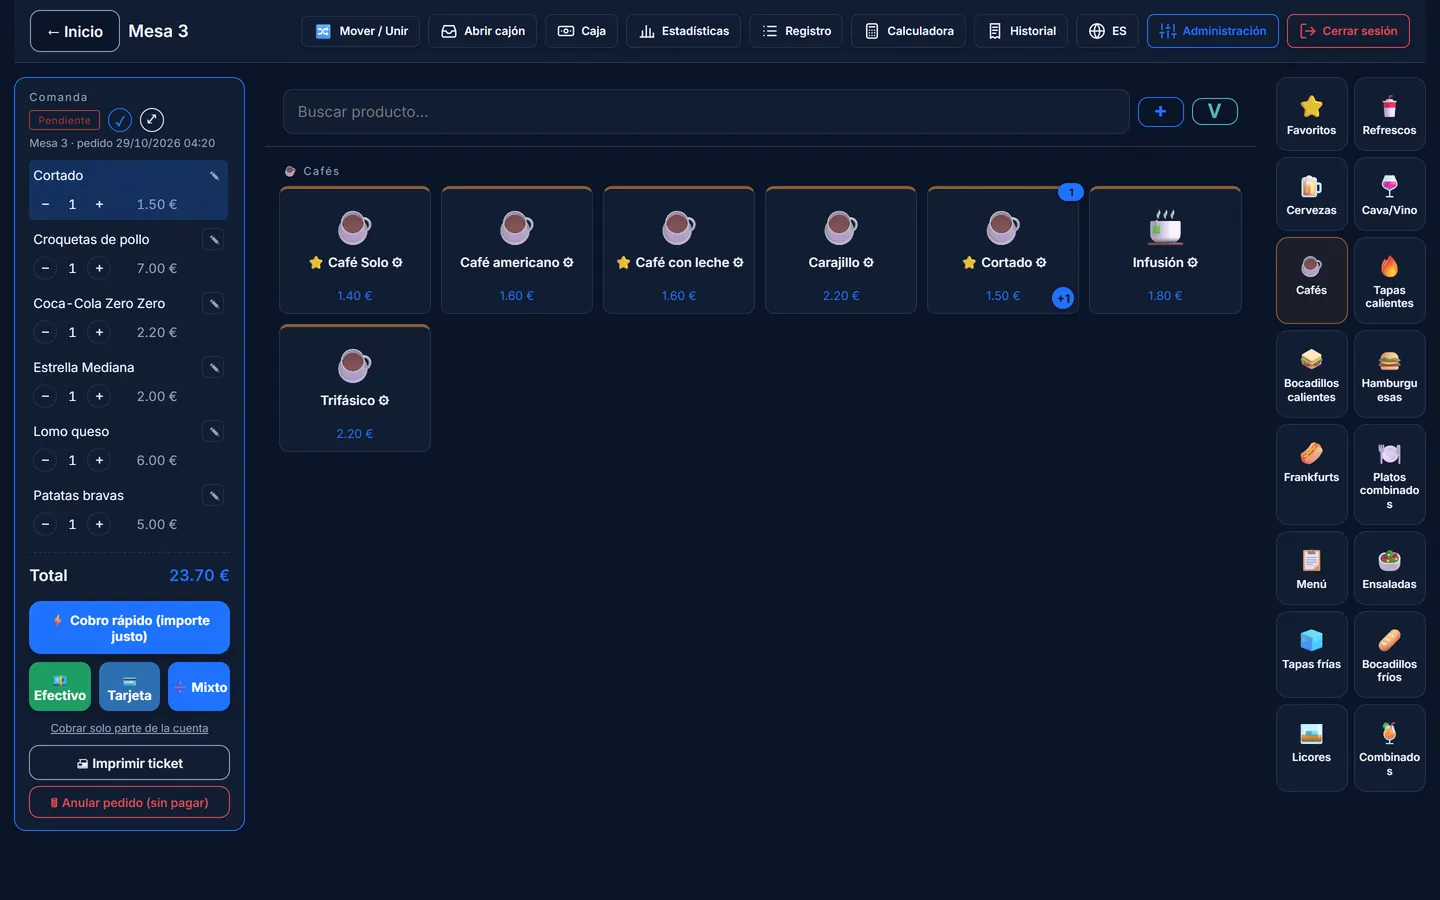This screenshot has width=1440, height=900.
Task: Click the gear icon on Trifásico card
Action: 384,401
